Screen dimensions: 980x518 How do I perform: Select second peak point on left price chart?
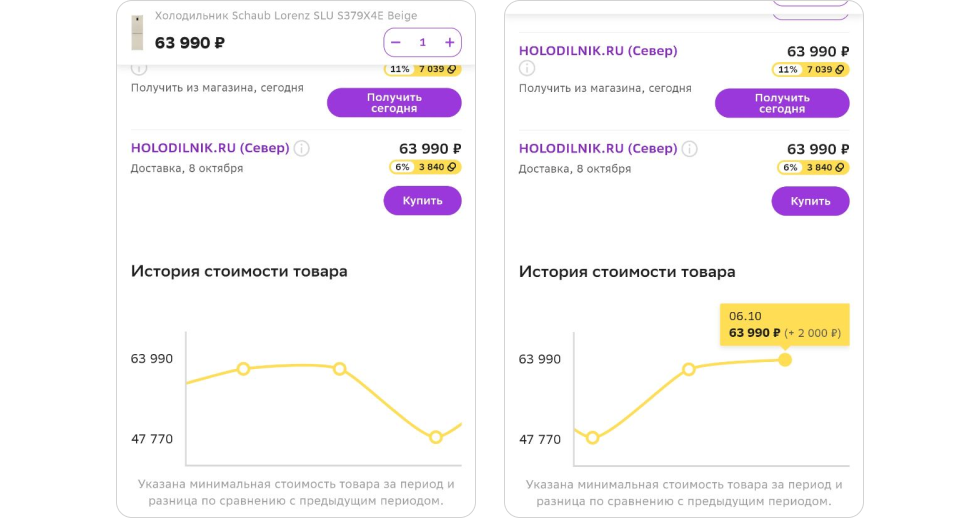click(339, 369)
